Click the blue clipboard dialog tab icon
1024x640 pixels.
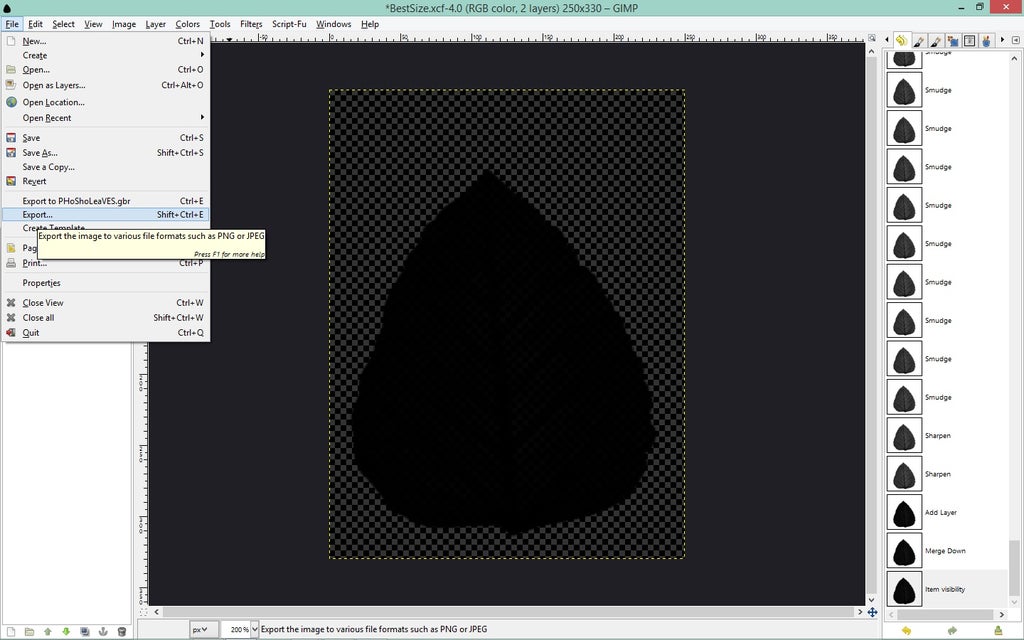tap(951, 40)
